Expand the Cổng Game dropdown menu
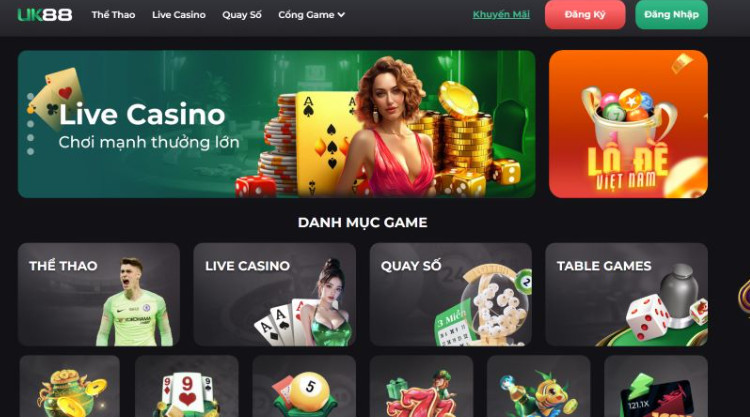The image size is (750, 419). pyautogui.click(x=311, y=15)
